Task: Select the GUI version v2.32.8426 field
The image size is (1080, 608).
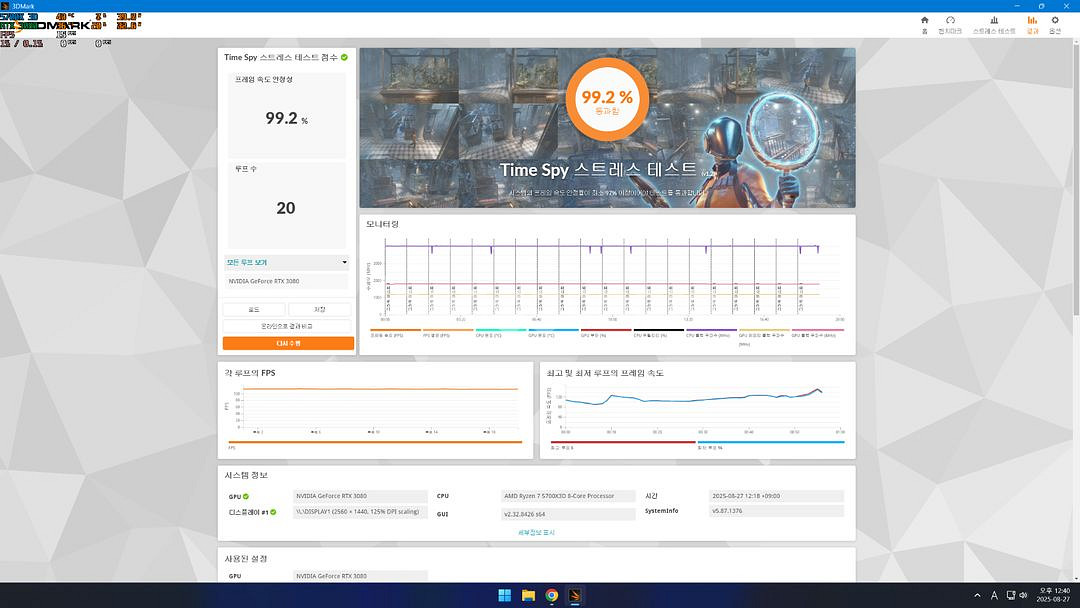Action: pos(568,514)
